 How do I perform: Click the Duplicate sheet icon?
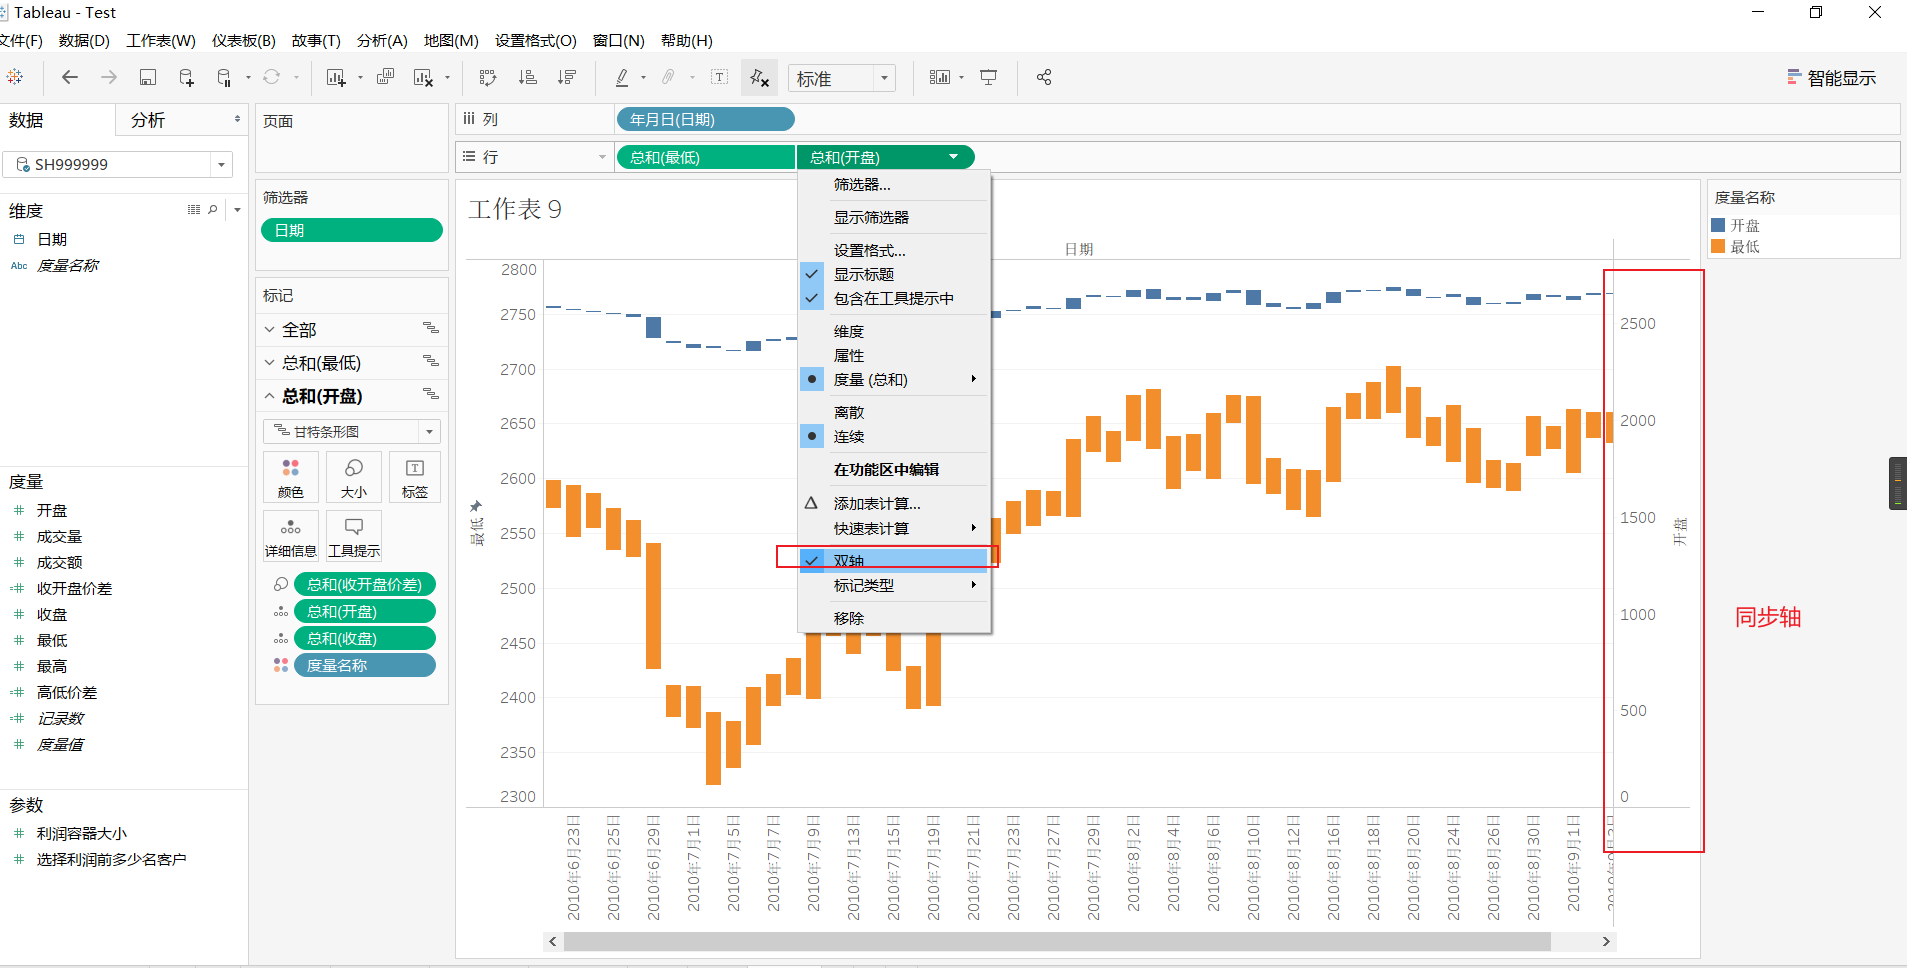pos(385,77)
